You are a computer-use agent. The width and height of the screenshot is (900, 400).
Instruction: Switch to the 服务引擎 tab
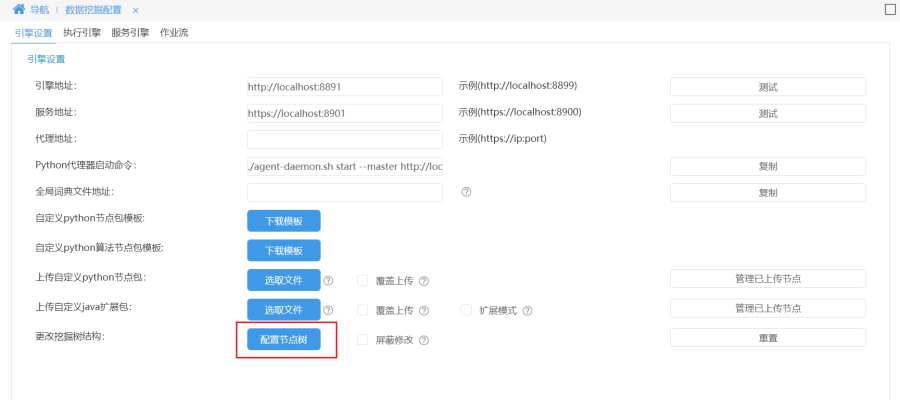pyautogui.click(x=130, y=33)
